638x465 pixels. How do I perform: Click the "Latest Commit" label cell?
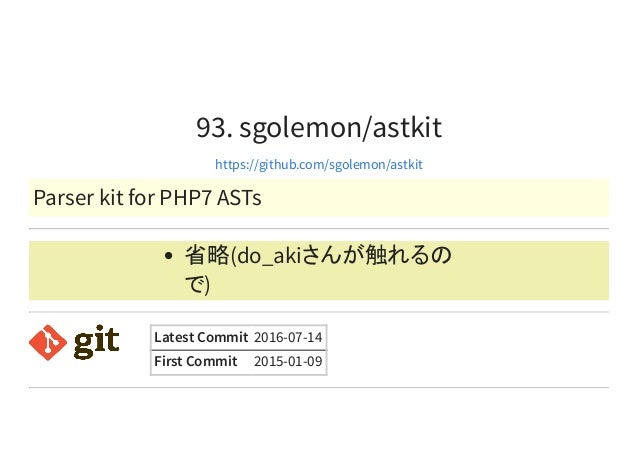(201, 337)
